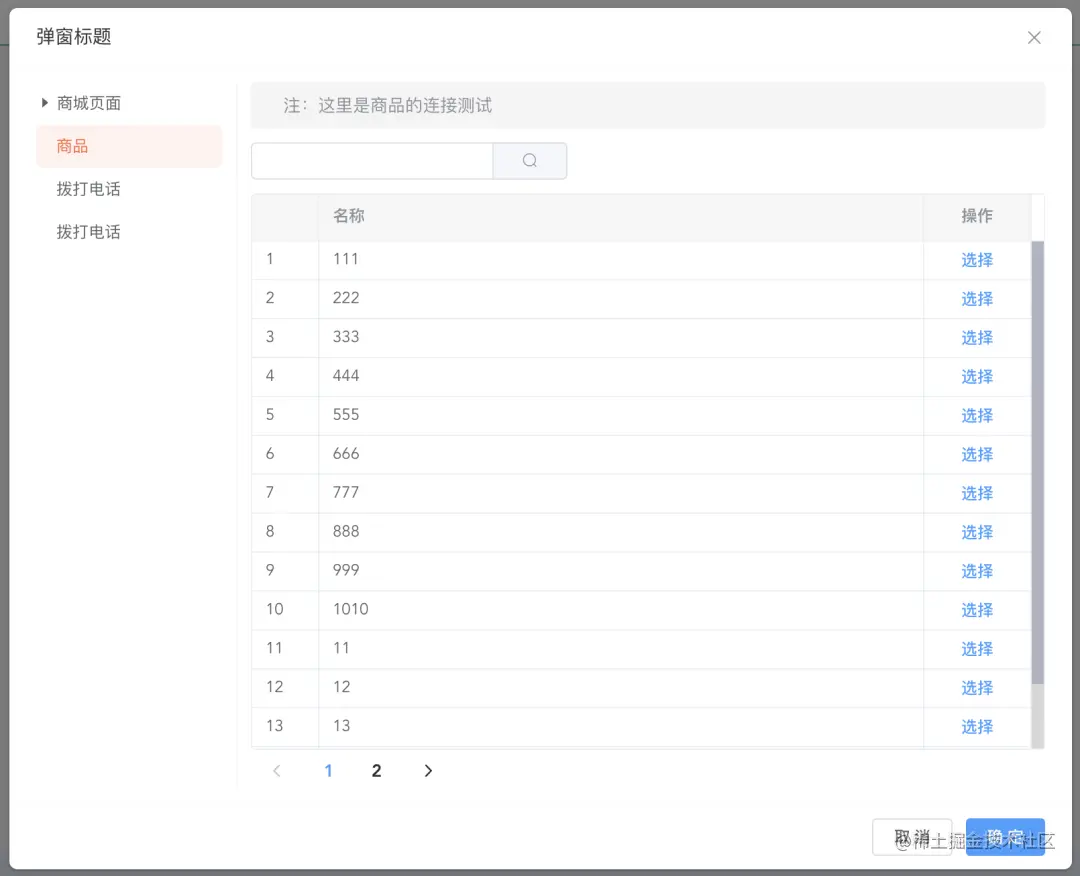
Task: Click the search magnifier icon button
Action: tap(530, 160)
